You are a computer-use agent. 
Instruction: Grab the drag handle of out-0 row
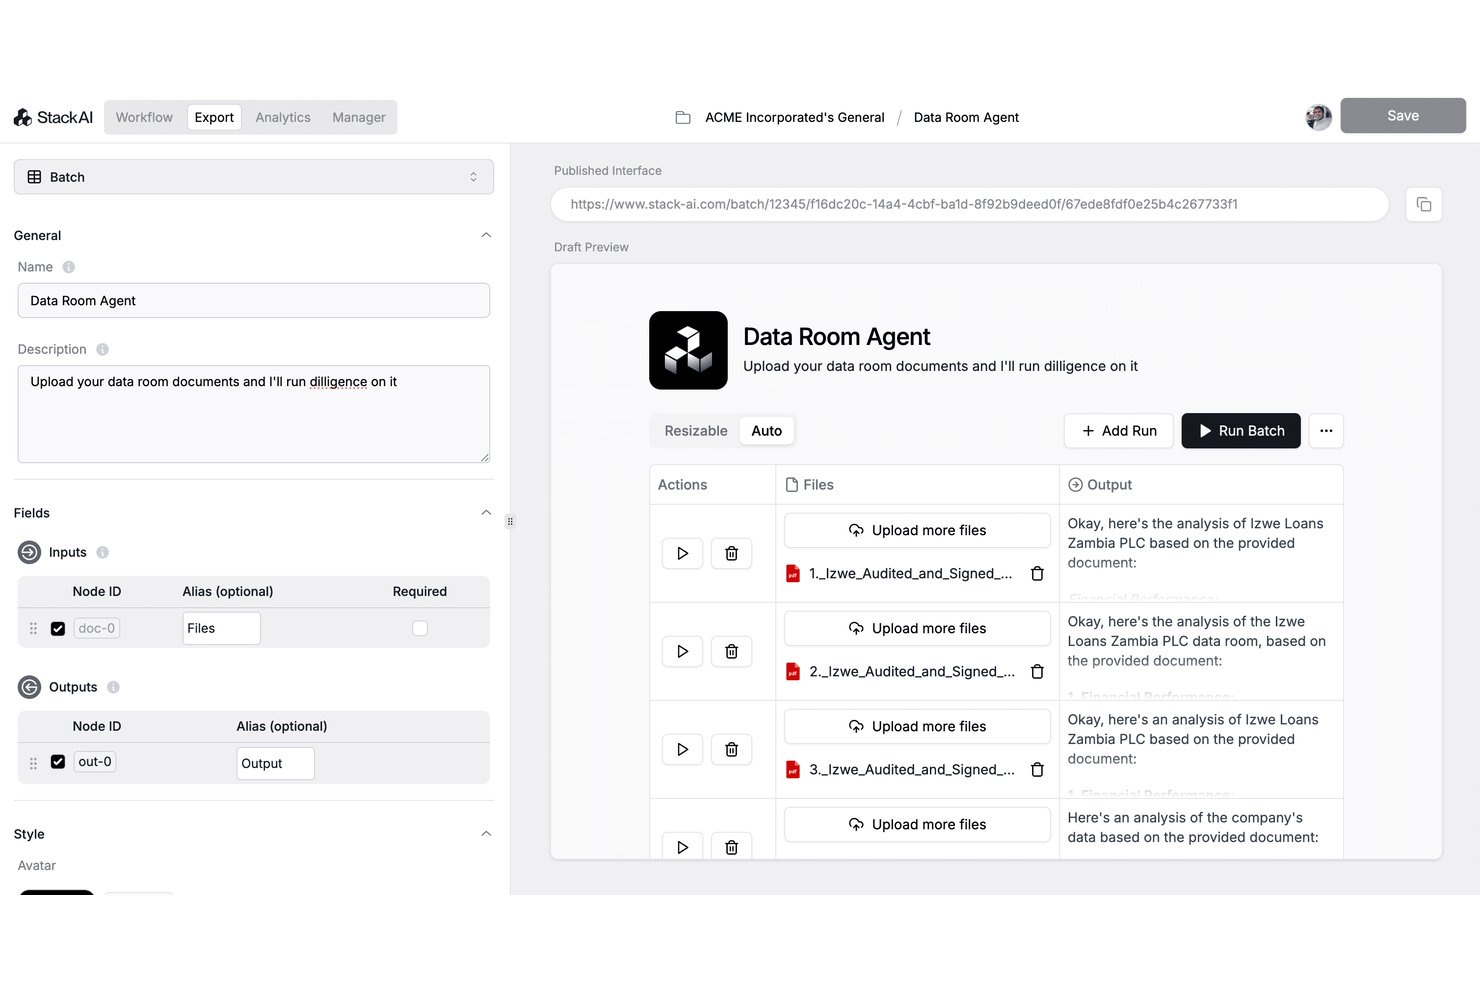click(33, 763)
